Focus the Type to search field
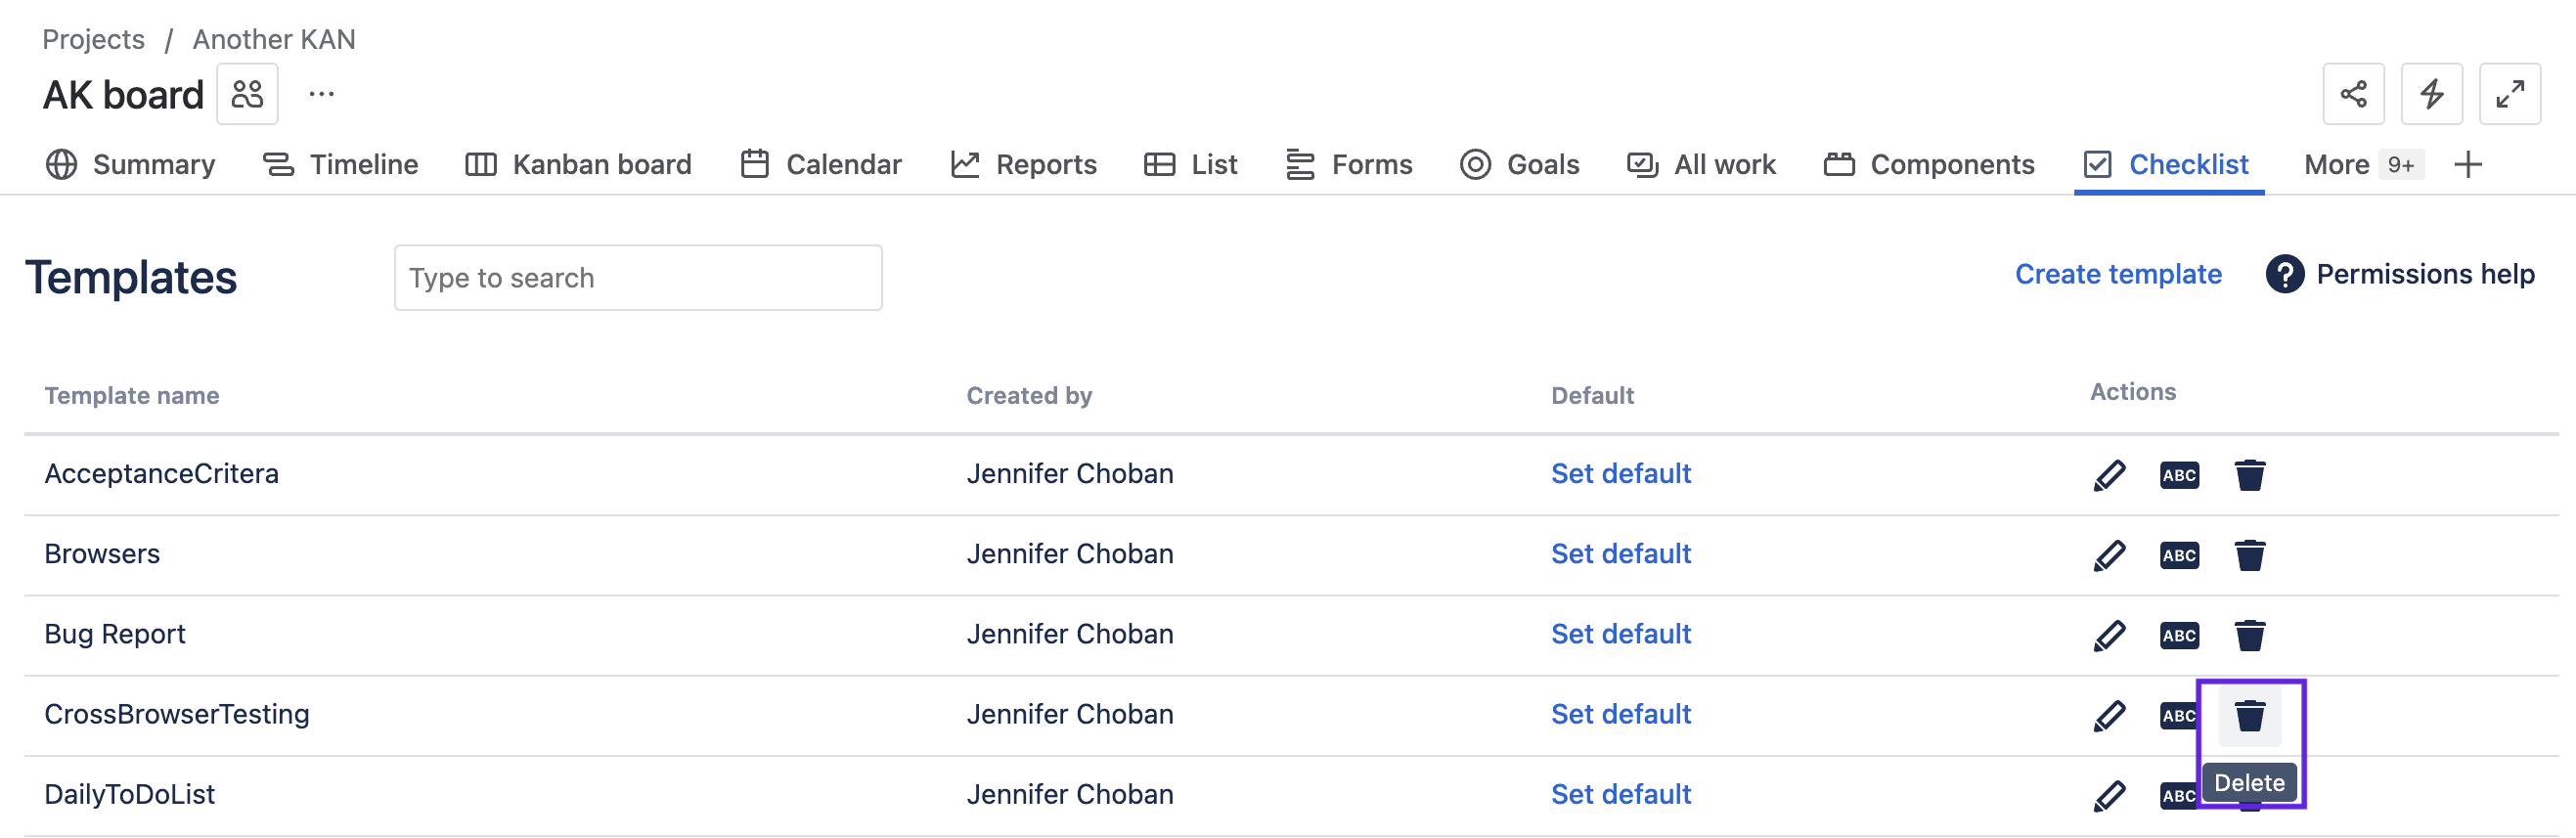 point(638,278)
